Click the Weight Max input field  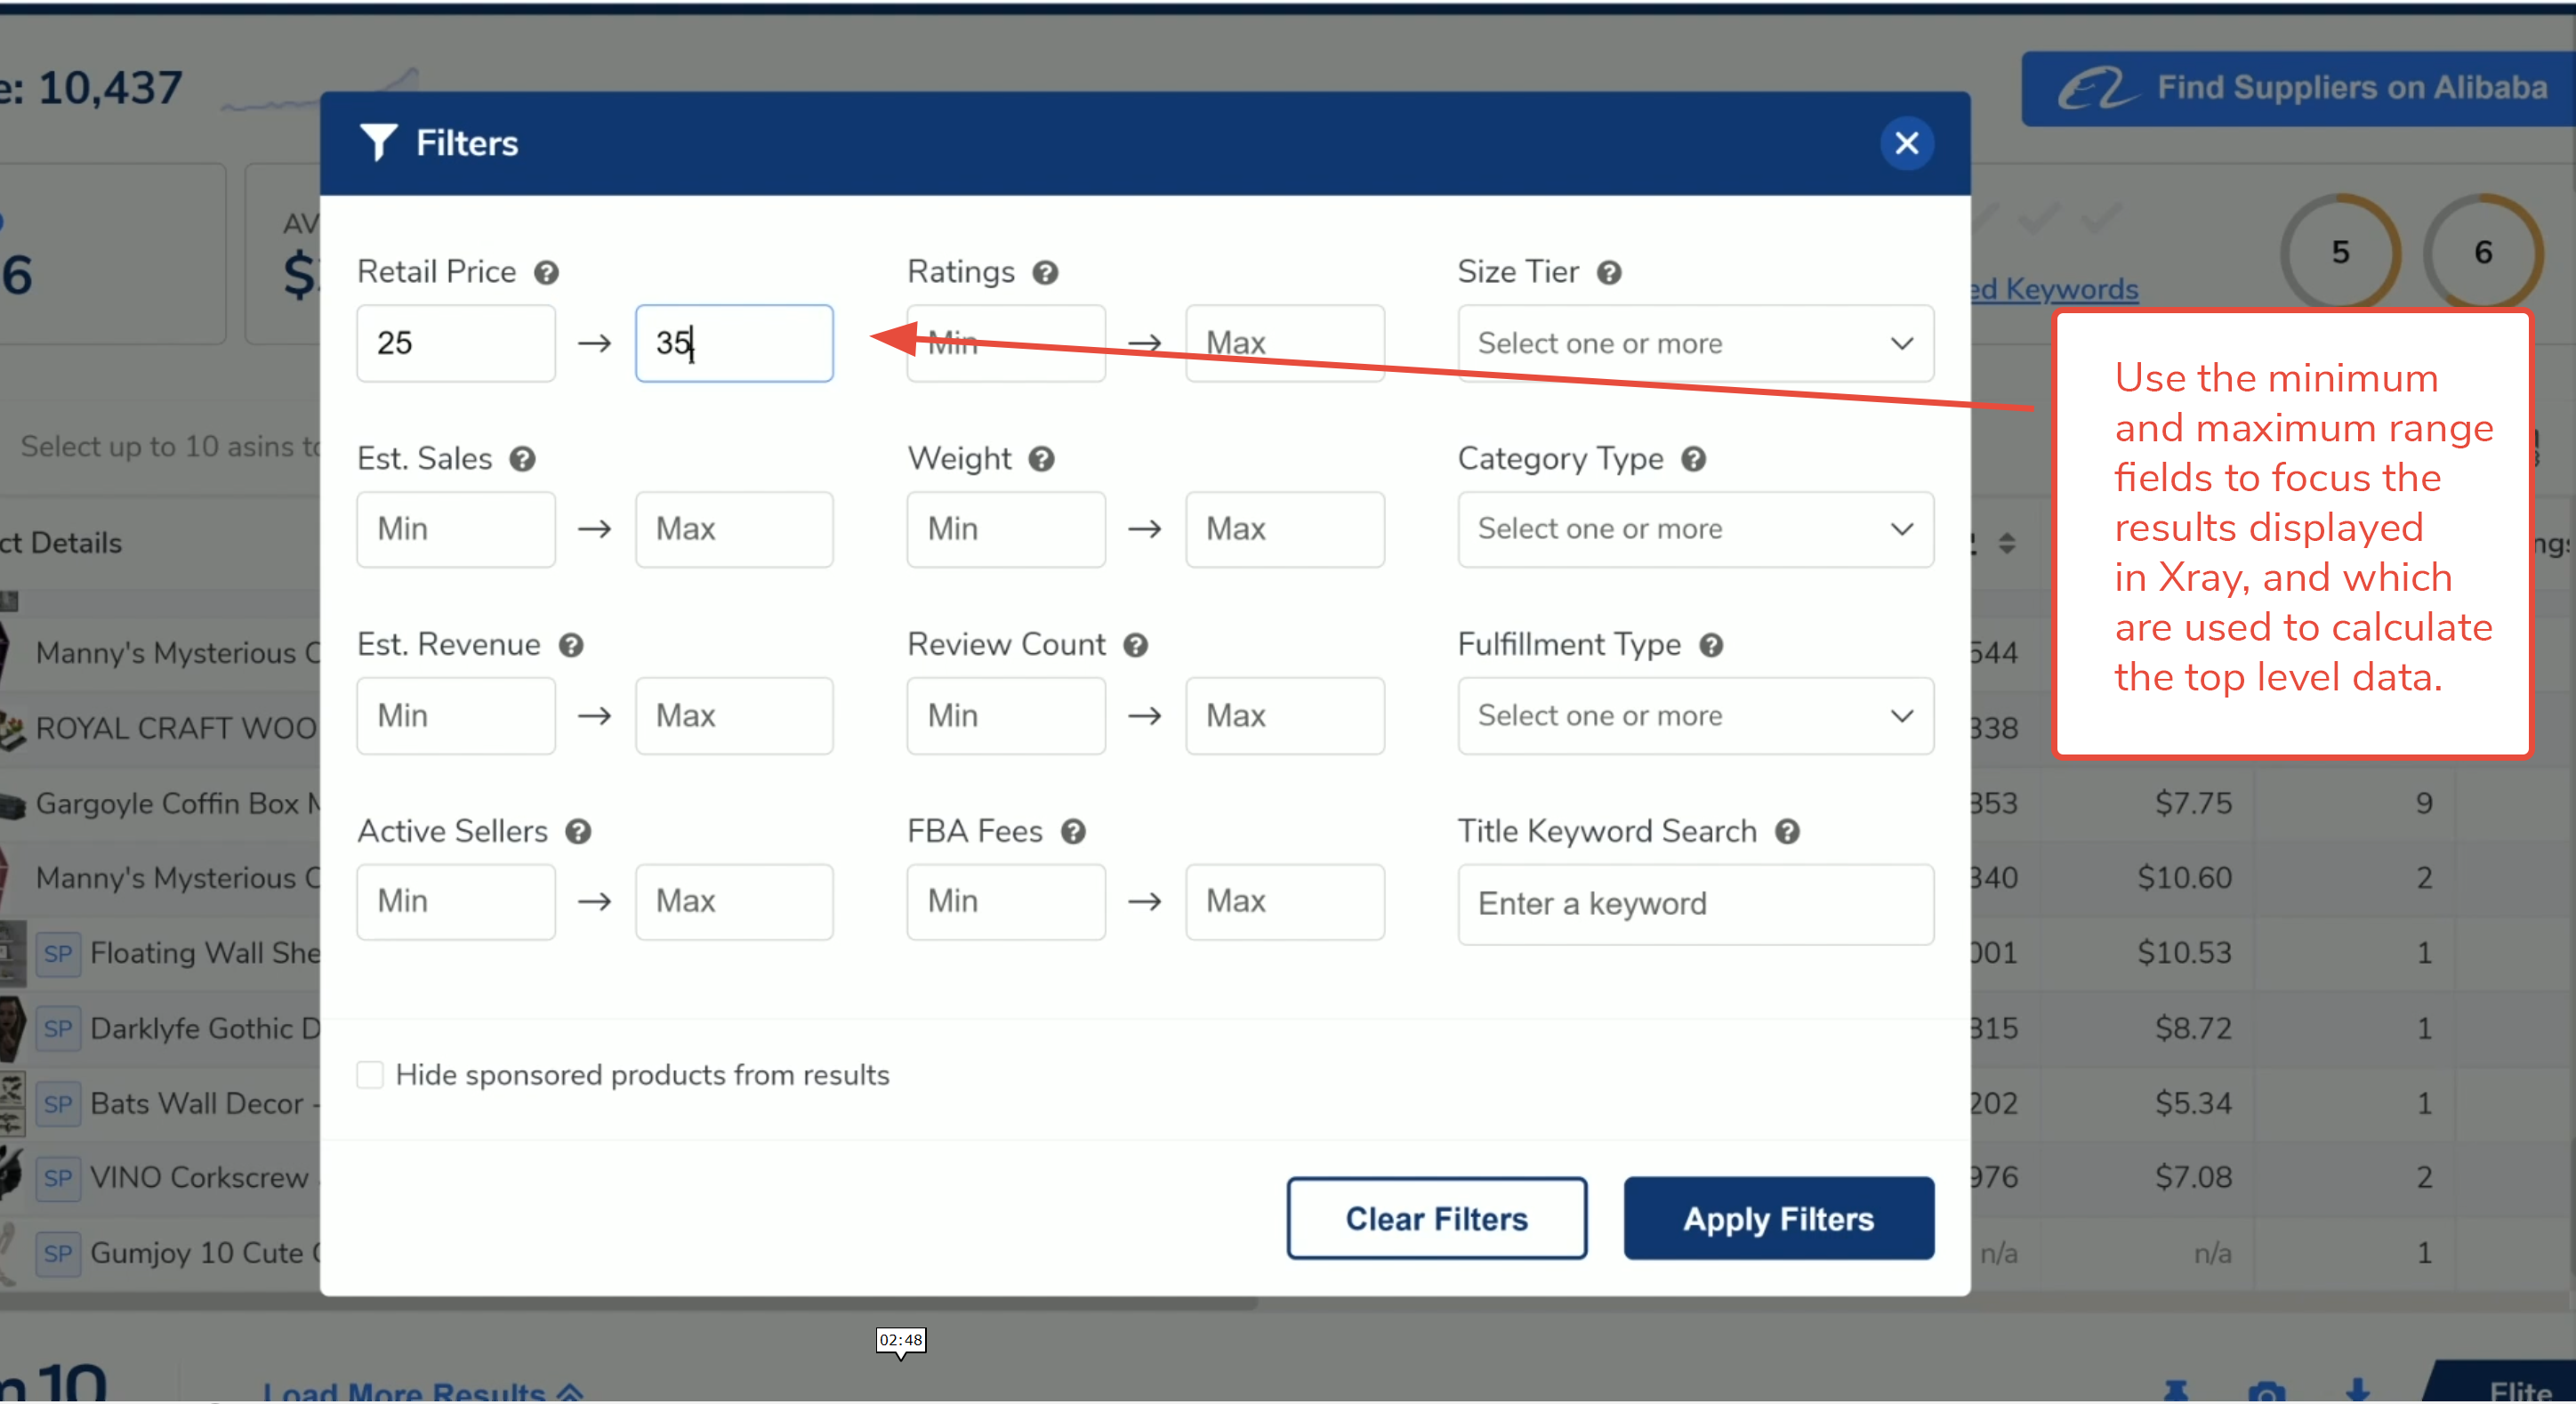pos(1284,529)
